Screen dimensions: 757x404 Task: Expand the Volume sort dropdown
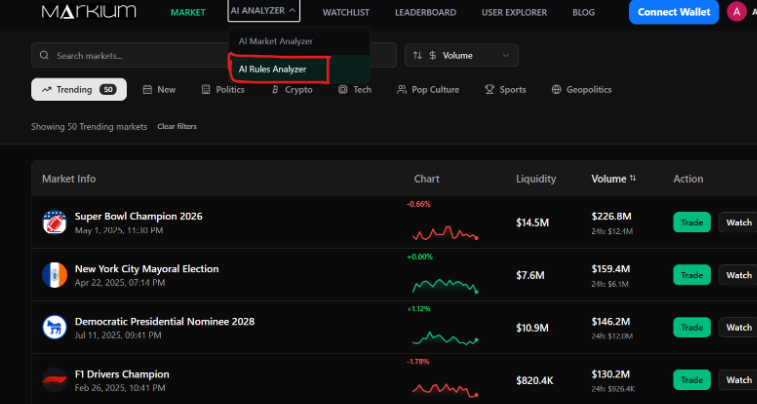tap(462, 56)
